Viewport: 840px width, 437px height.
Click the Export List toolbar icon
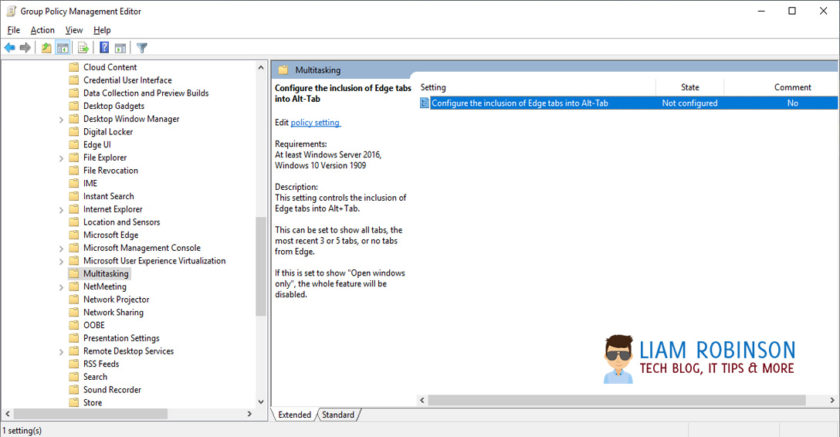click(83, 48)
